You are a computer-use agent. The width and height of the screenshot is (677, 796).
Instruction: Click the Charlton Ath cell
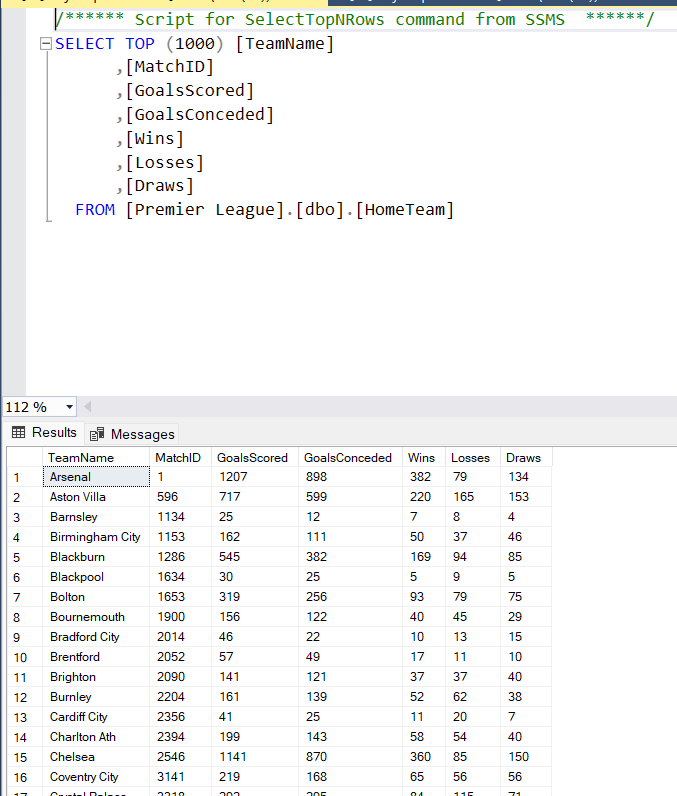pyautogui.click(x=96, y=737)
